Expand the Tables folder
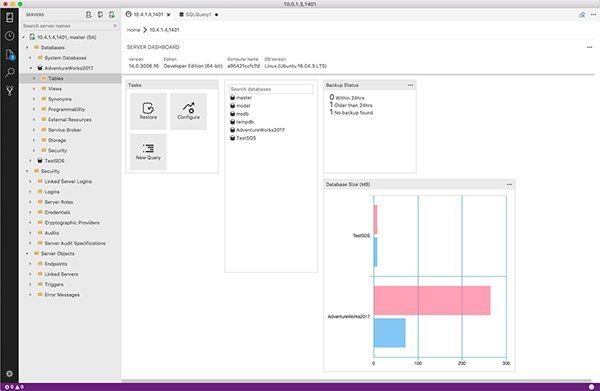Viewport: 600px width, 391px height. 34,78
